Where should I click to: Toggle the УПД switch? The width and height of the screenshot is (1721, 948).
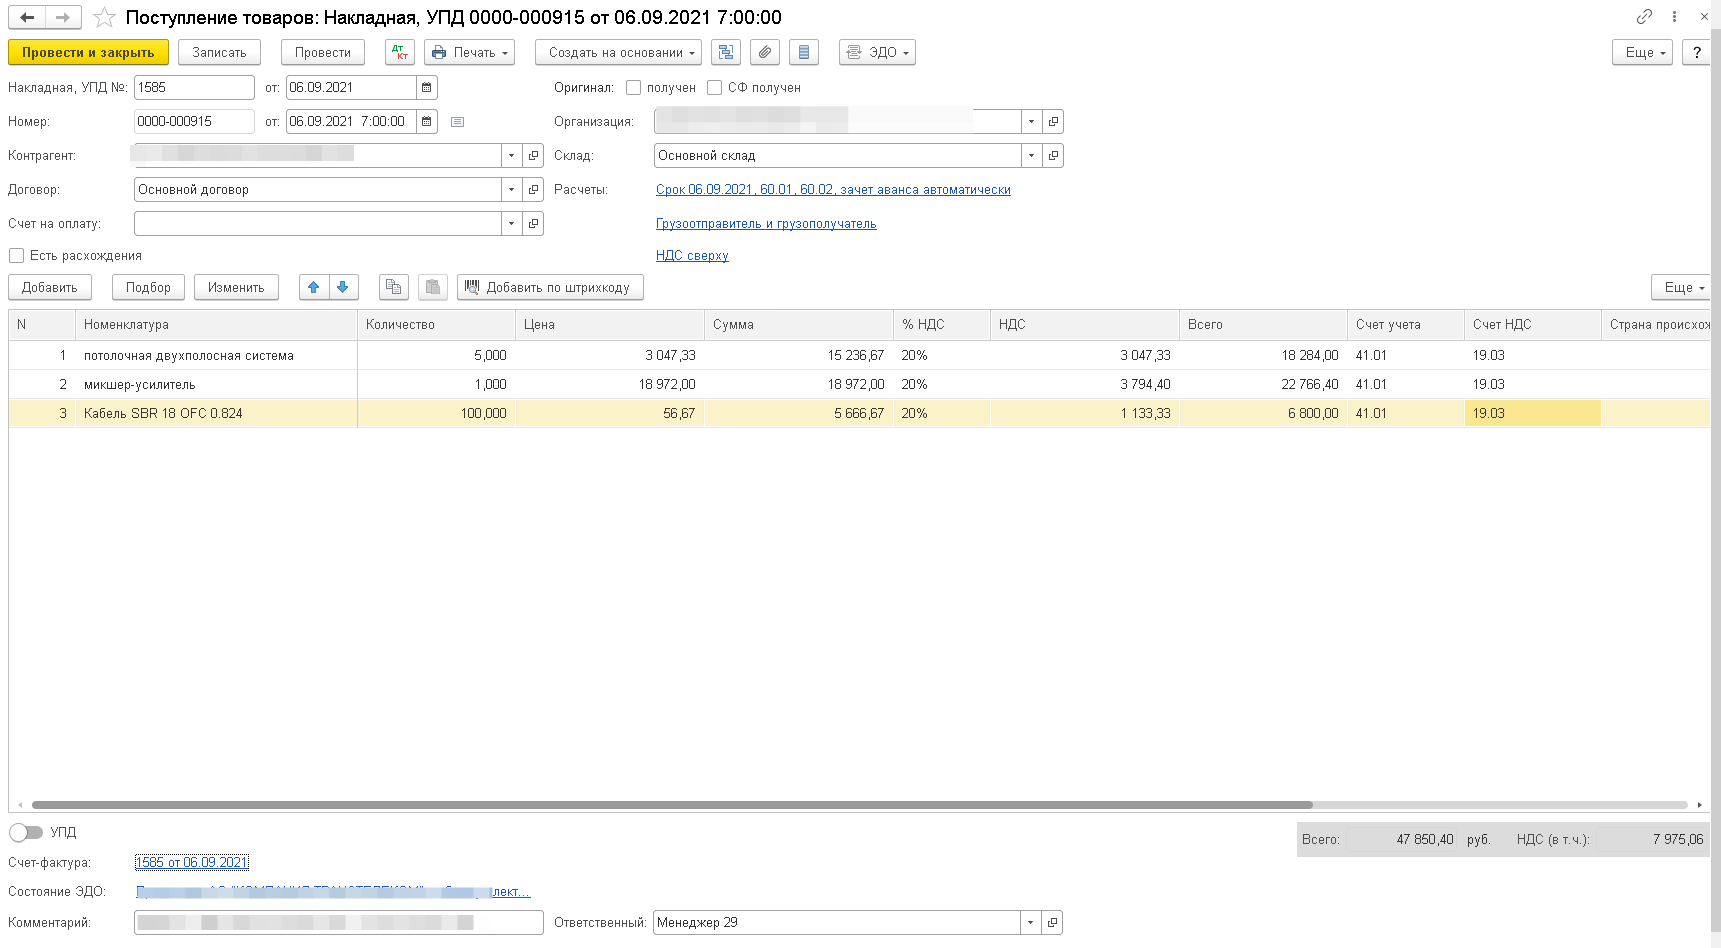(x=26, y=833)
